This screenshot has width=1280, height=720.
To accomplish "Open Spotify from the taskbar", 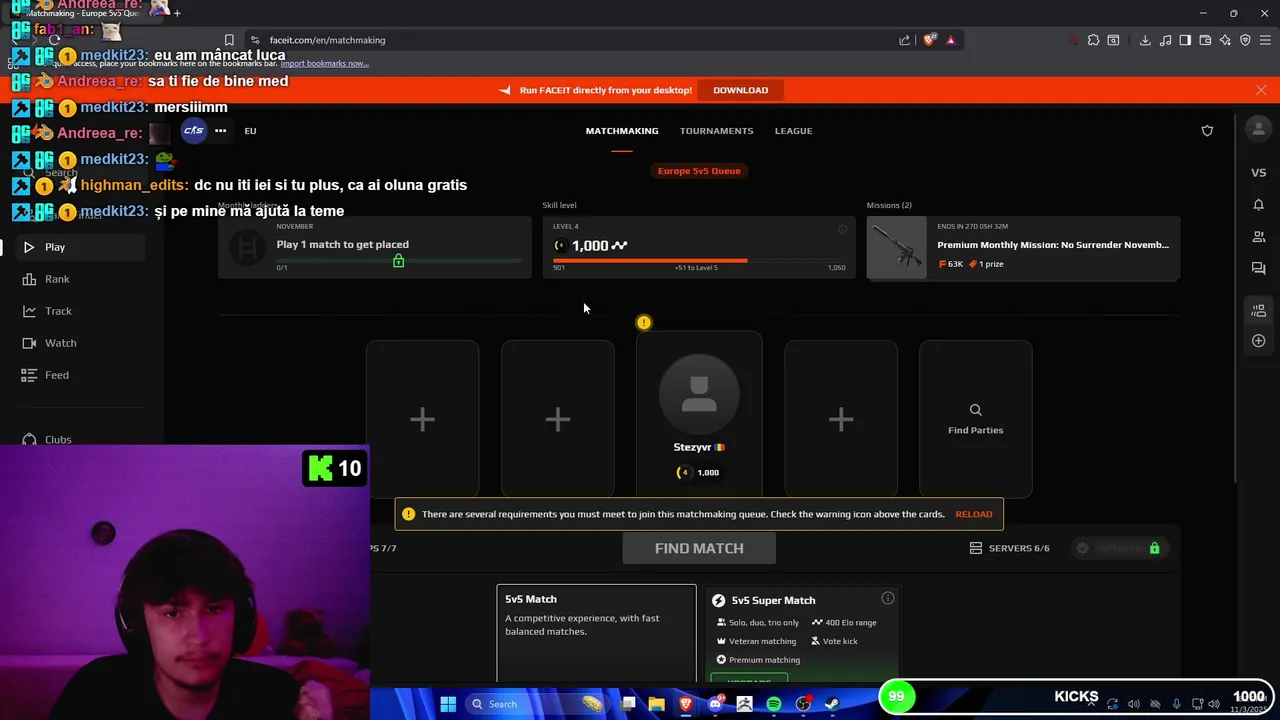I will click(774, 704).
